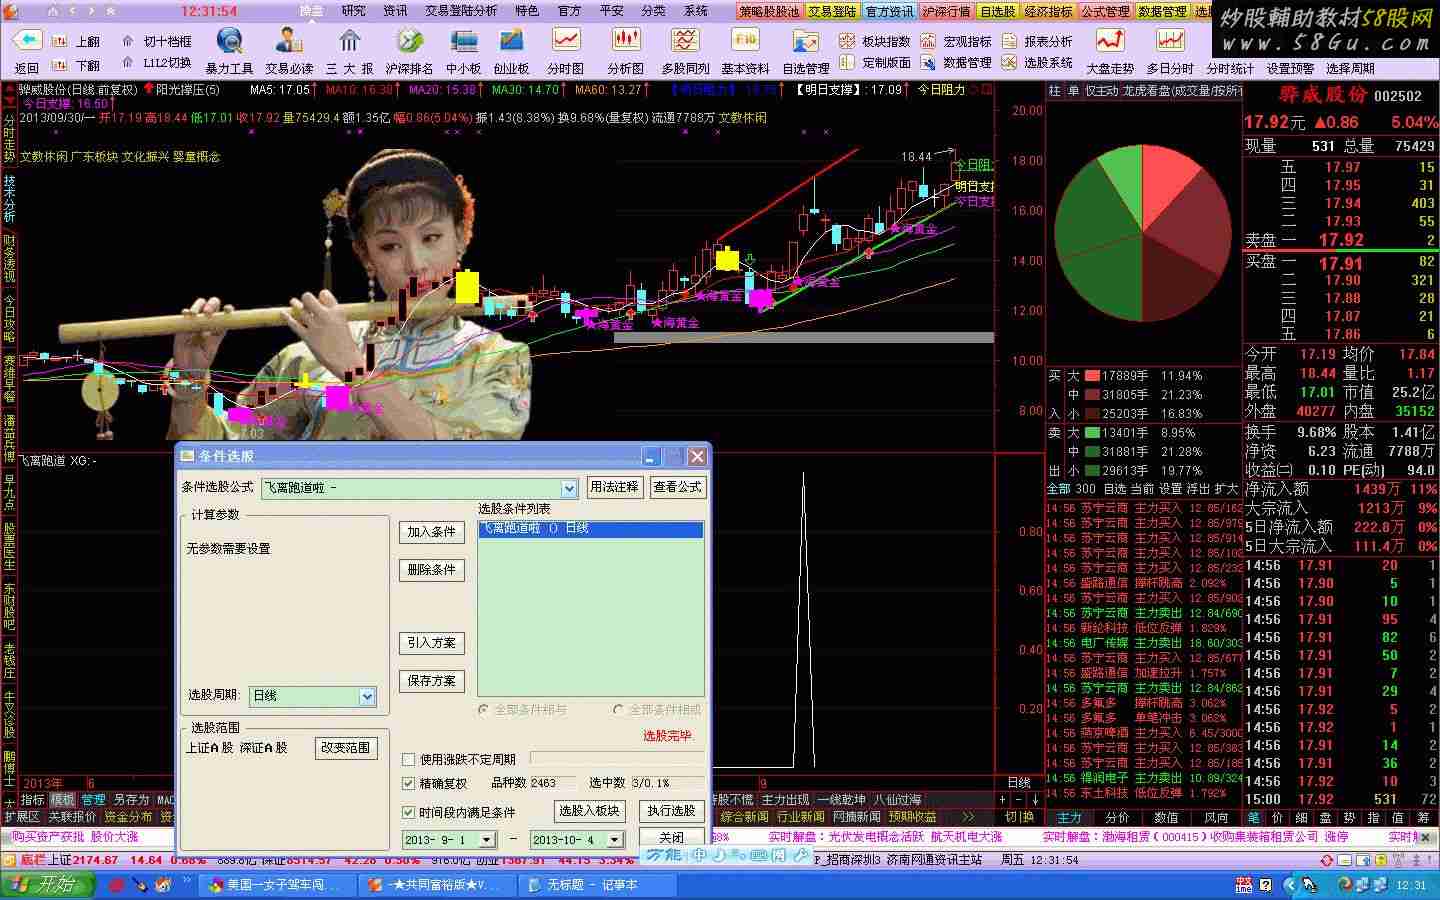Click the 加入条件 button
Viewport: 1440px width, 900px height.
pyautogui.click(x=432, y=532)
